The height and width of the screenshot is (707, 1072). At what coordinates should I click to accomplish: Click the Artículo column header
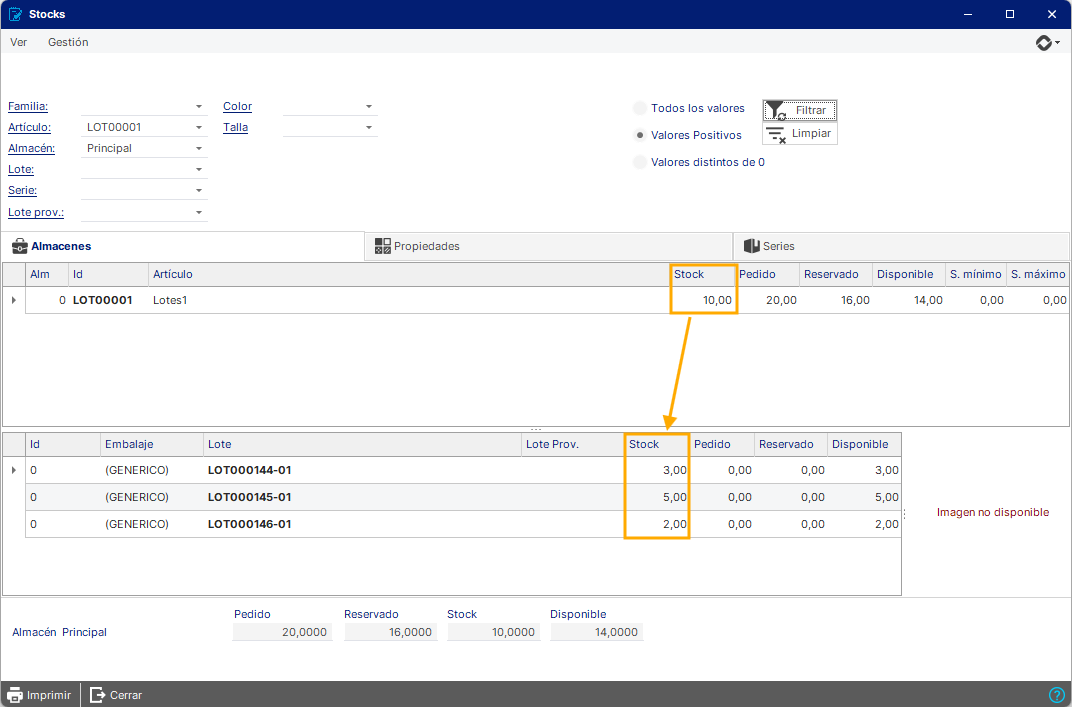[408, 274]
